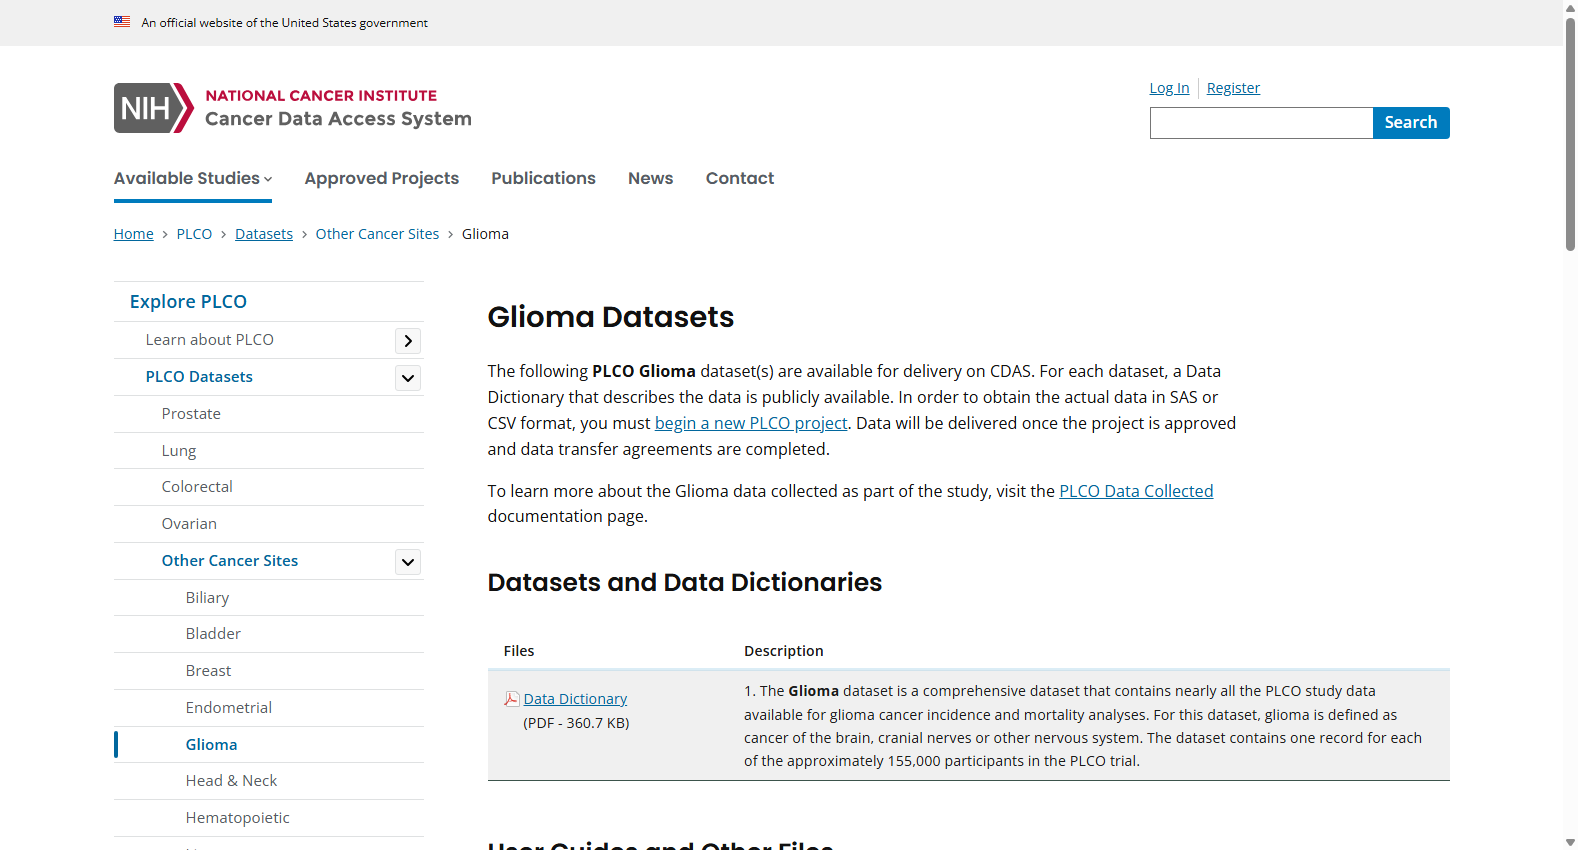The image size is (1578, 850).
Task: Open the News menu item
Action: tap(651, 178)
